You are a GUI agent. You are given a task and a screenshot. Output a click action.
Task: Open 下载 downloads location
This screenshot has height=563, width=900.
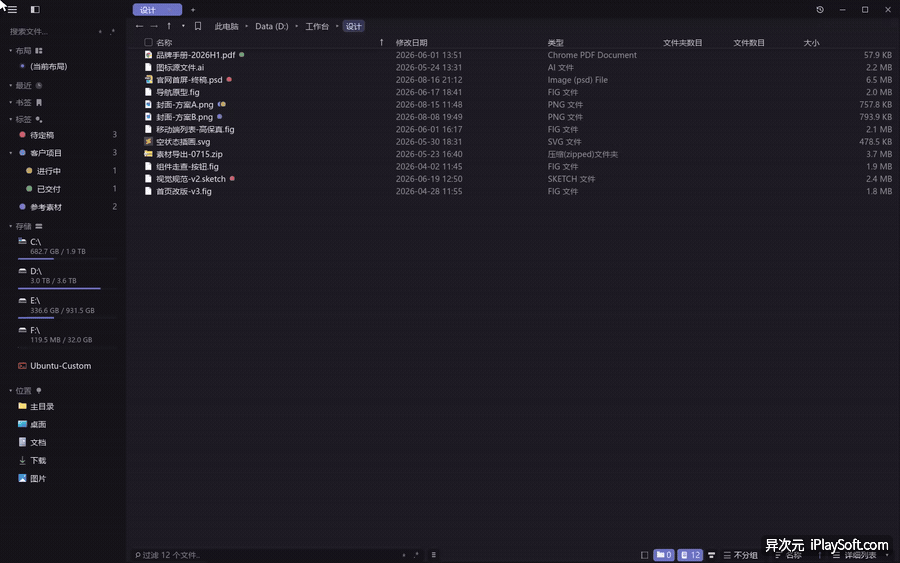point(38,461)
